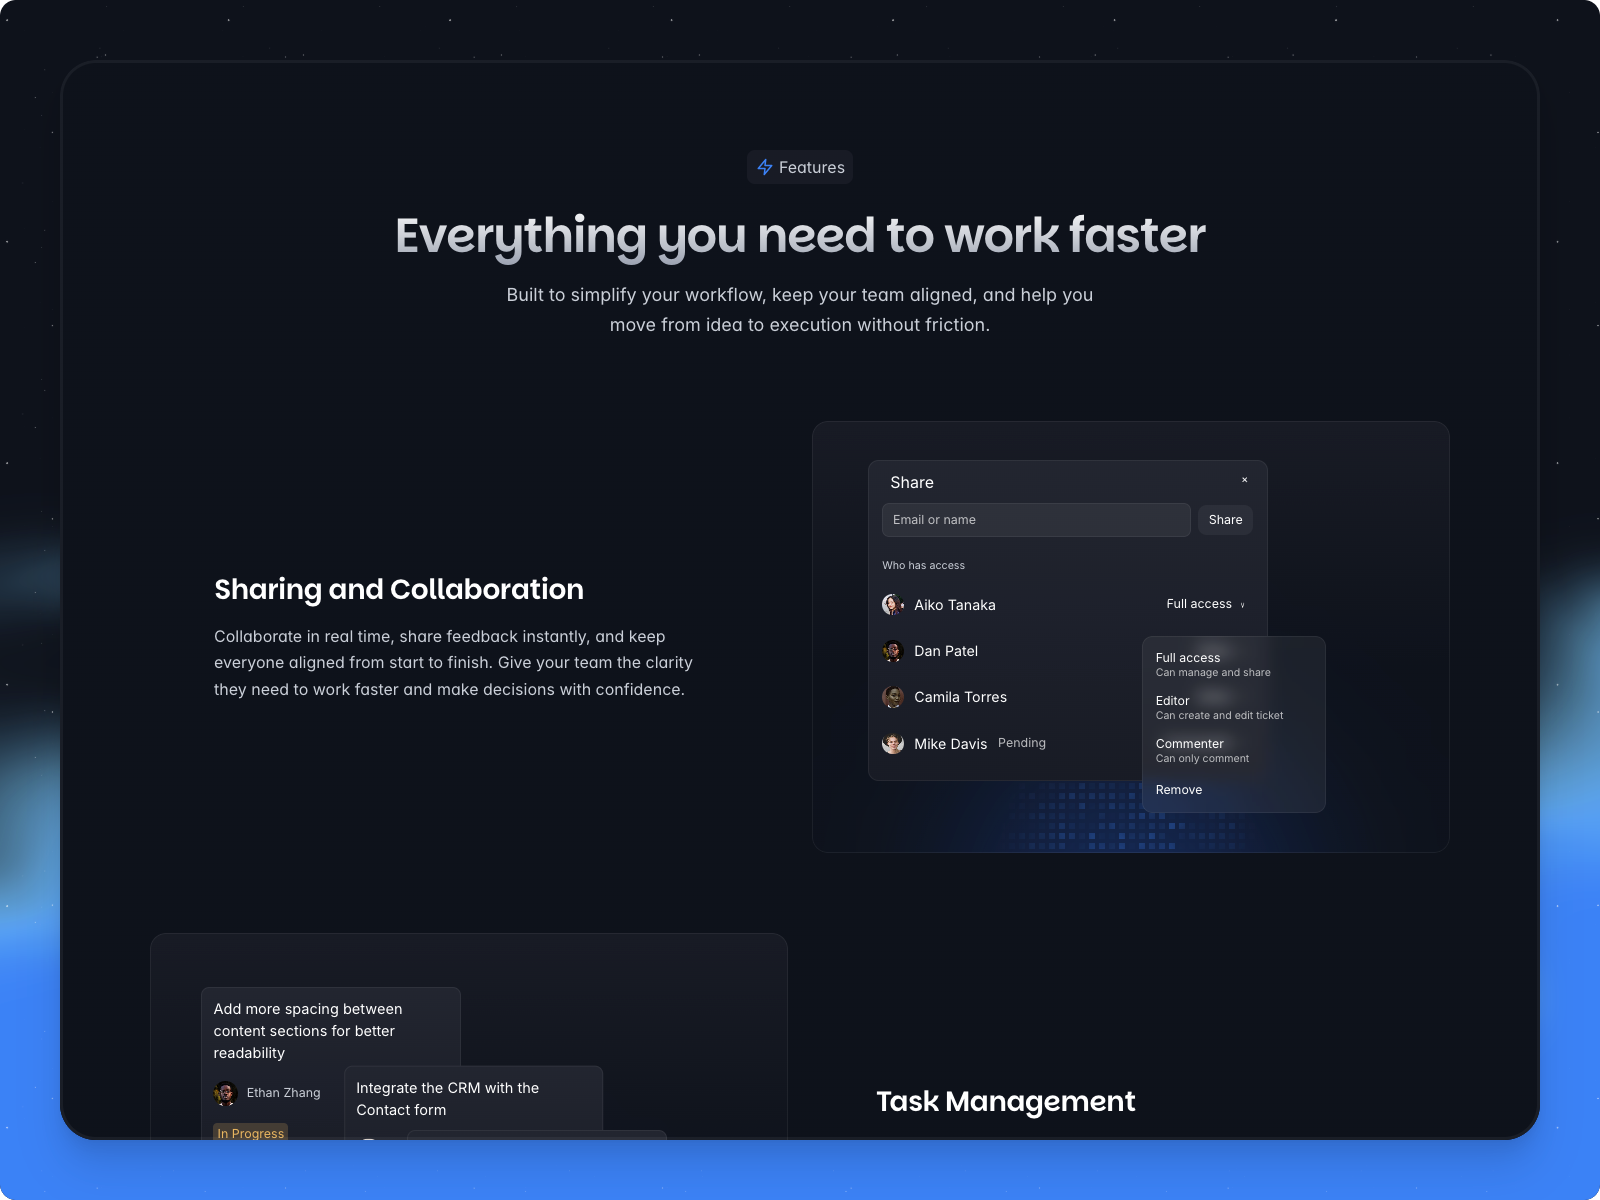Image resolution: width=1600 pixels, height=1200 pixels.
Task: Click the Who has access label
Action: click(x=923, y=565)
